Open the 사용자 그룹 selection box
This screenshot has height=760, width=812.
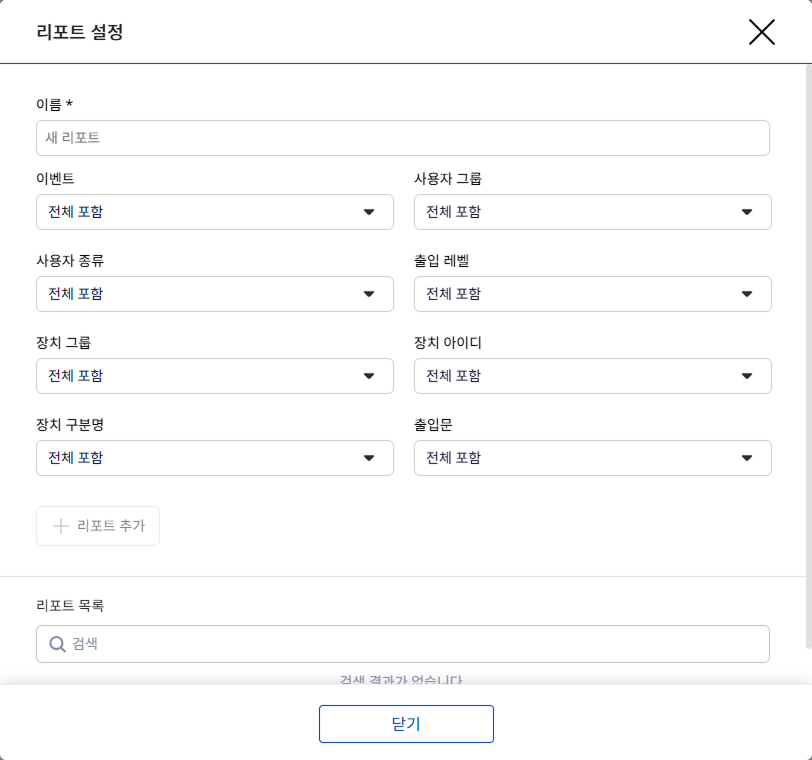(580, 212)
